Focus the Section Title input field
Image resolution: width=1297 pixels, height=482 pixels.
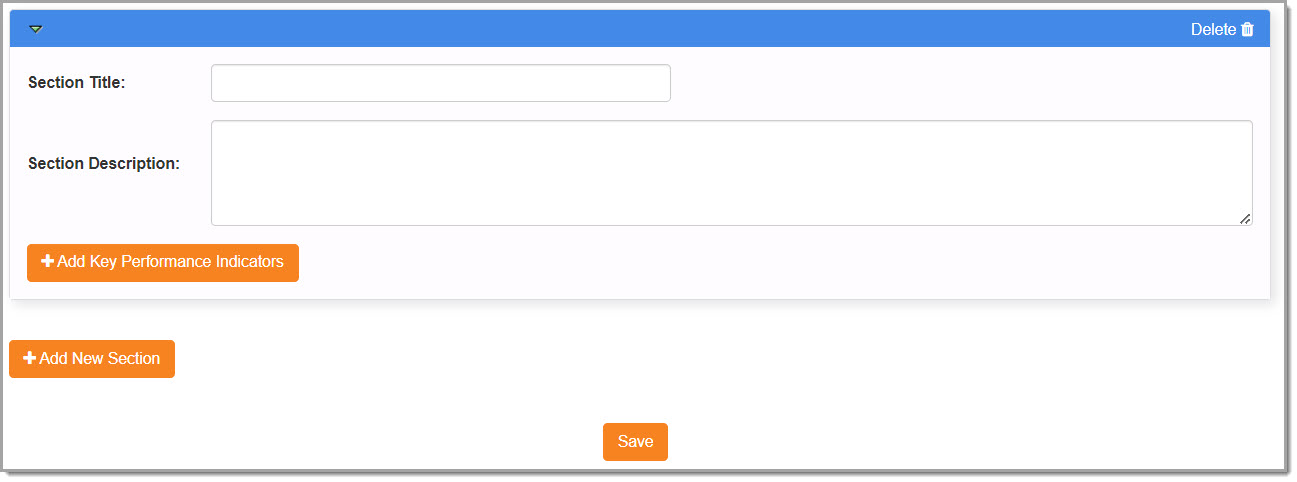[x=440, y=83]
